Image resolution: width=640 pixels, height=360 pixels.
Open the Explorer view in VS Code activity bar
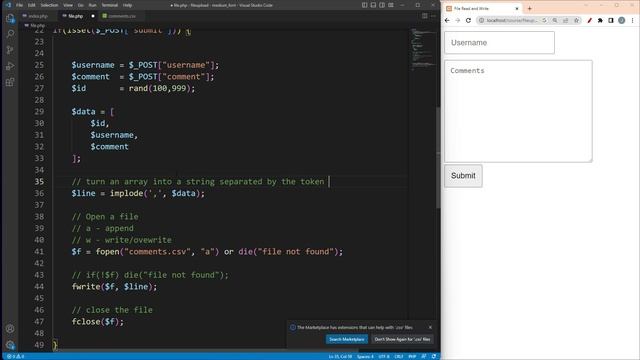(x=10, y=19)
